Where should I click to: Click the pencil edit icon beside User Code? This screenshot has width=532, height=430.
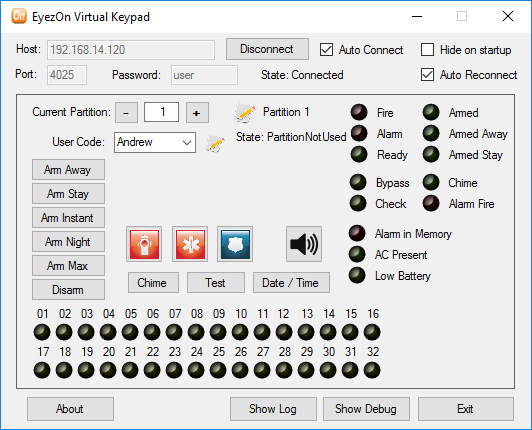(x=216, y=143)
